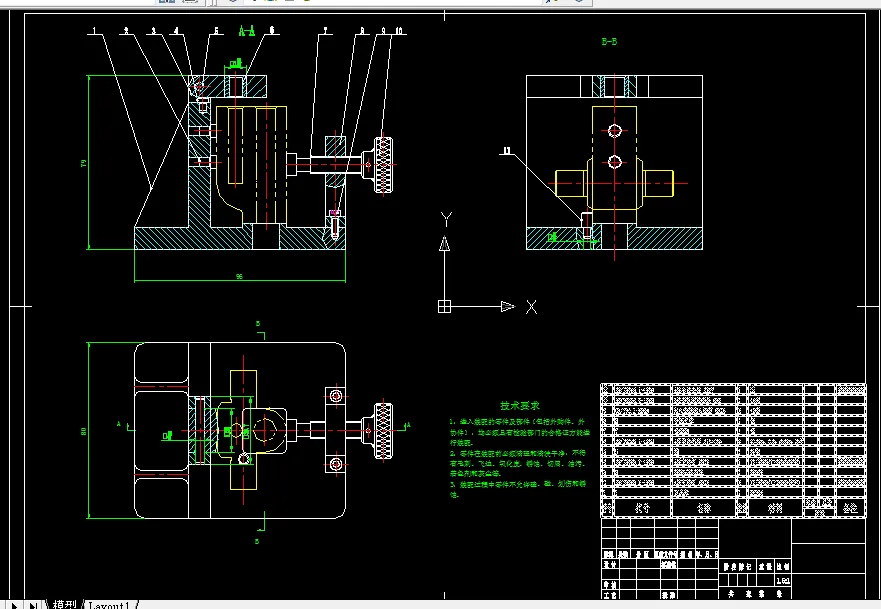
Task: Select the 80 dimension in plan view
Action: [x=84, y=431]
